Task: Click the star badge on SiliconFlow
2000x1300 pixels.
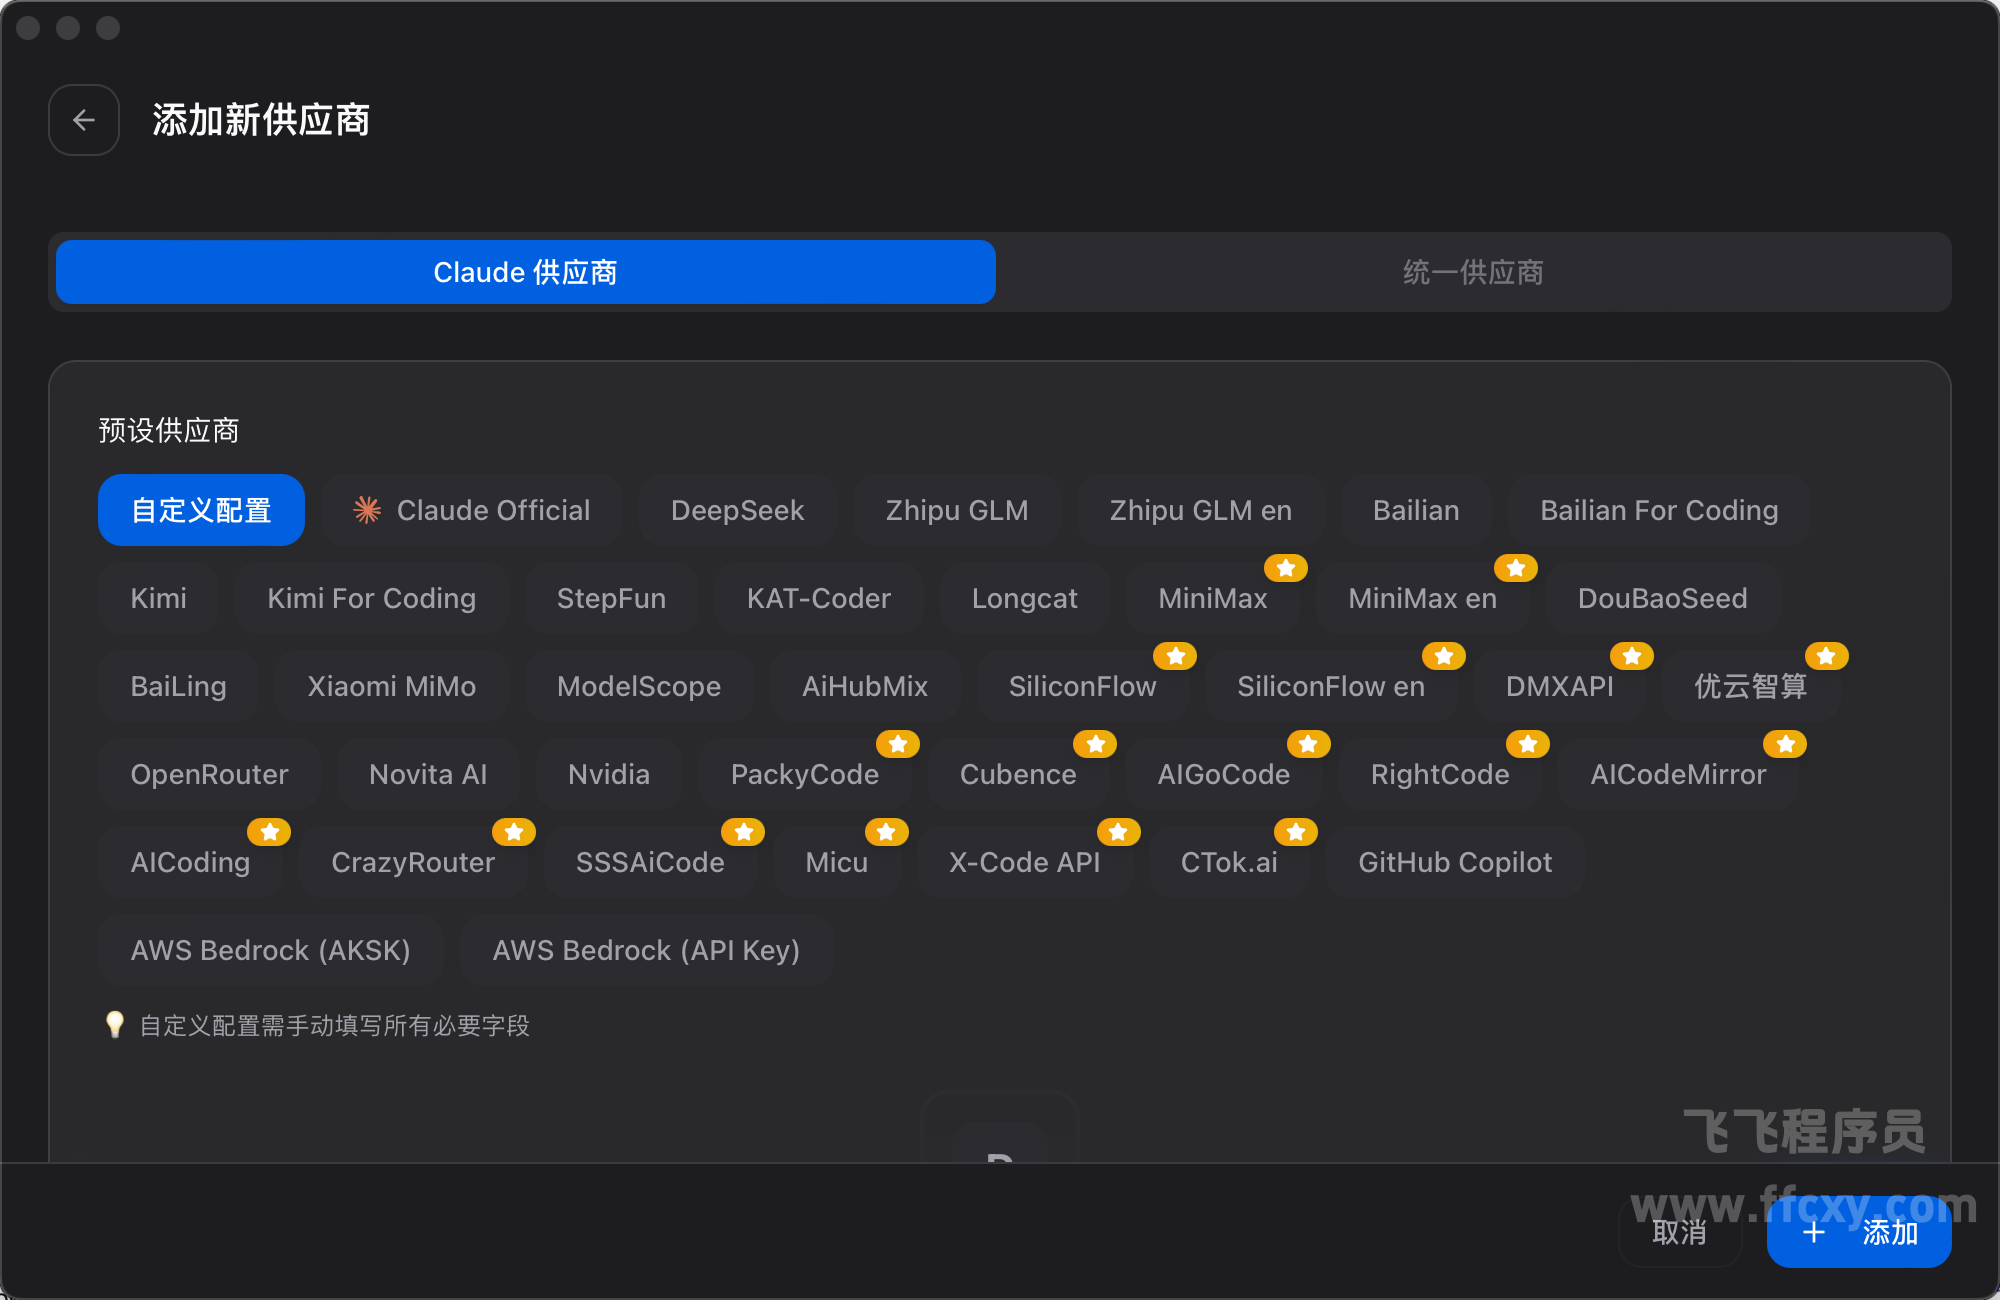Action: [1175, 656]
